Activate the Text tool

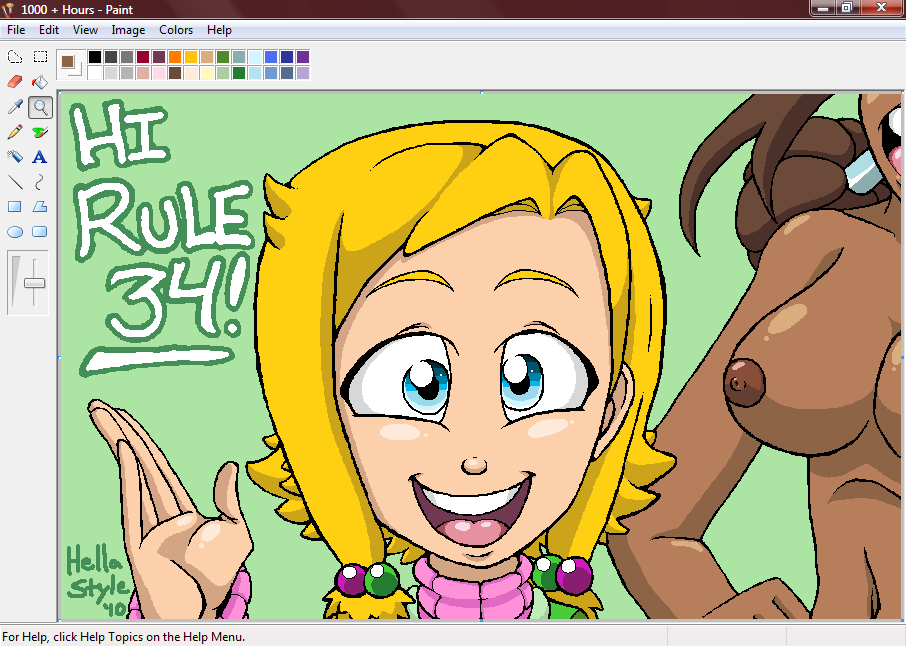click(40, 157)
